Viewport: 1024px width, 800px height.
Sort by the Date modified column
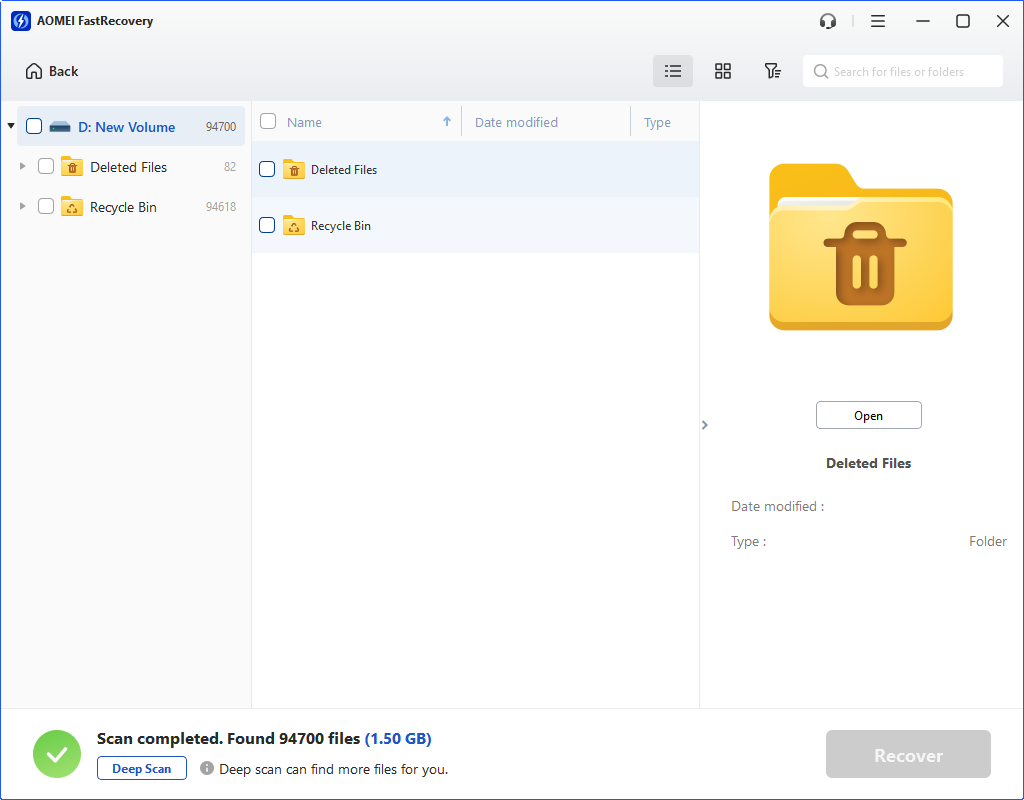click(x=516, y=122)
